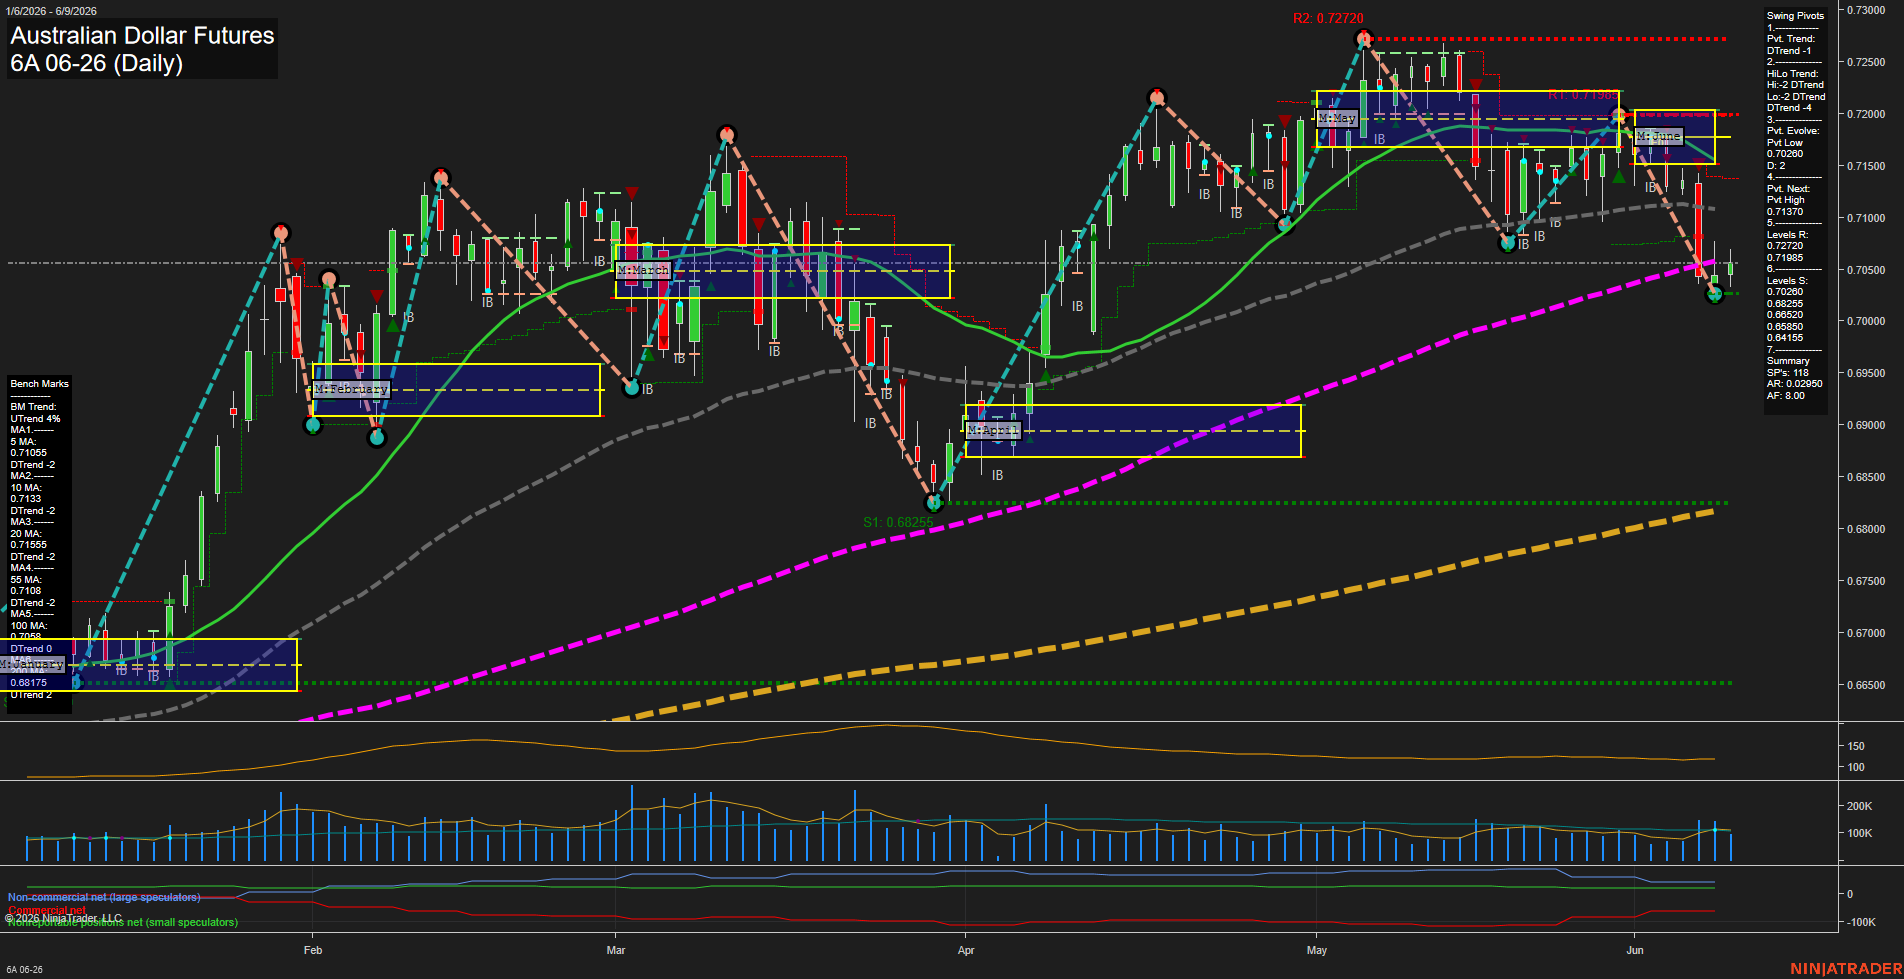Click the 'Swing Pivots' panel heading
Viewport: 1904px width, 979px height.
point(1795,16)
